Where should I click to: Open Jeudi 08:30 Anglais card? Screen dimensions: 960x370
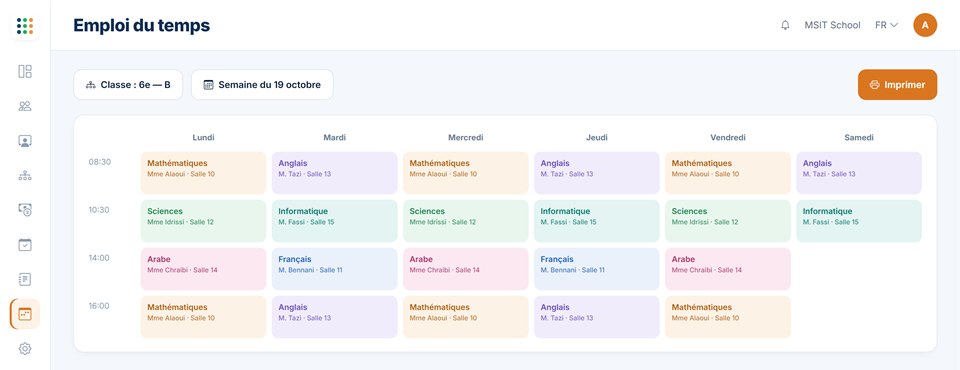[x=596, y=173]
